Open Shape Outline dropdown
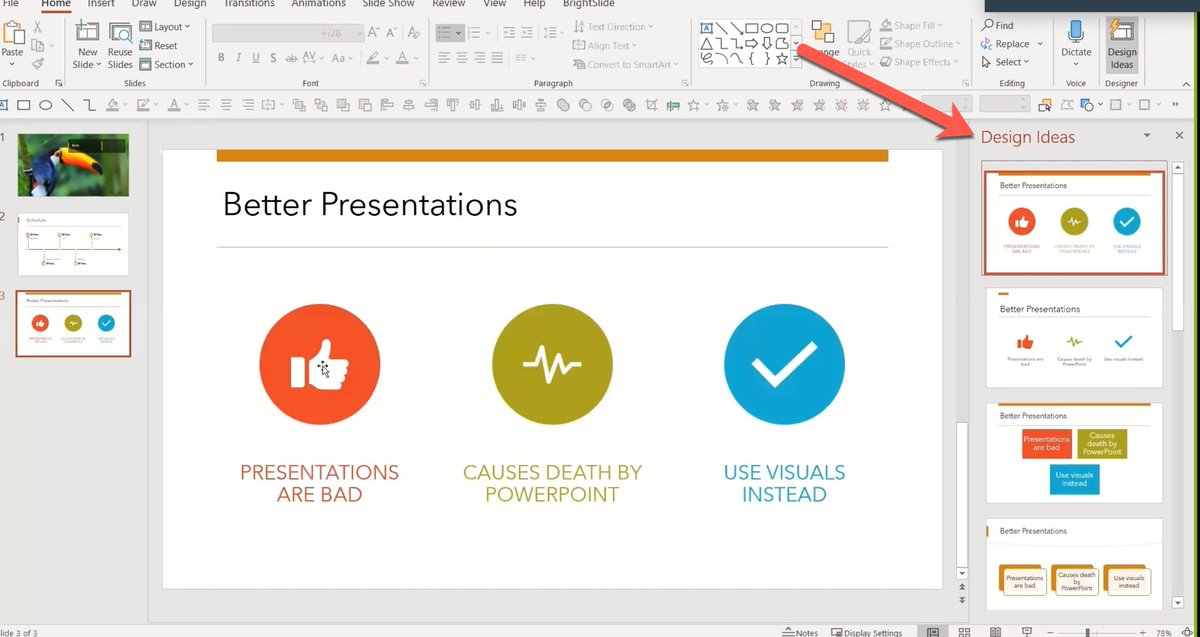The image size is (1200, 637). point(922,44)
